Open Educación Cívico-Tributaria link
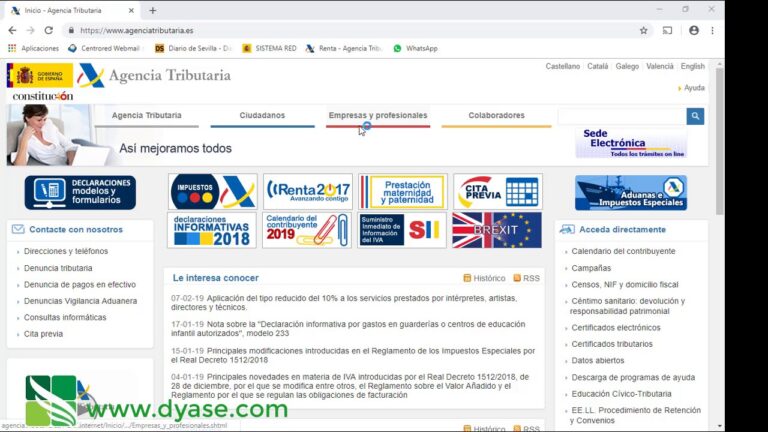Image resolution: width=768 pixels, height=432 pixels. pyautogui.click(x=621, y=394)
